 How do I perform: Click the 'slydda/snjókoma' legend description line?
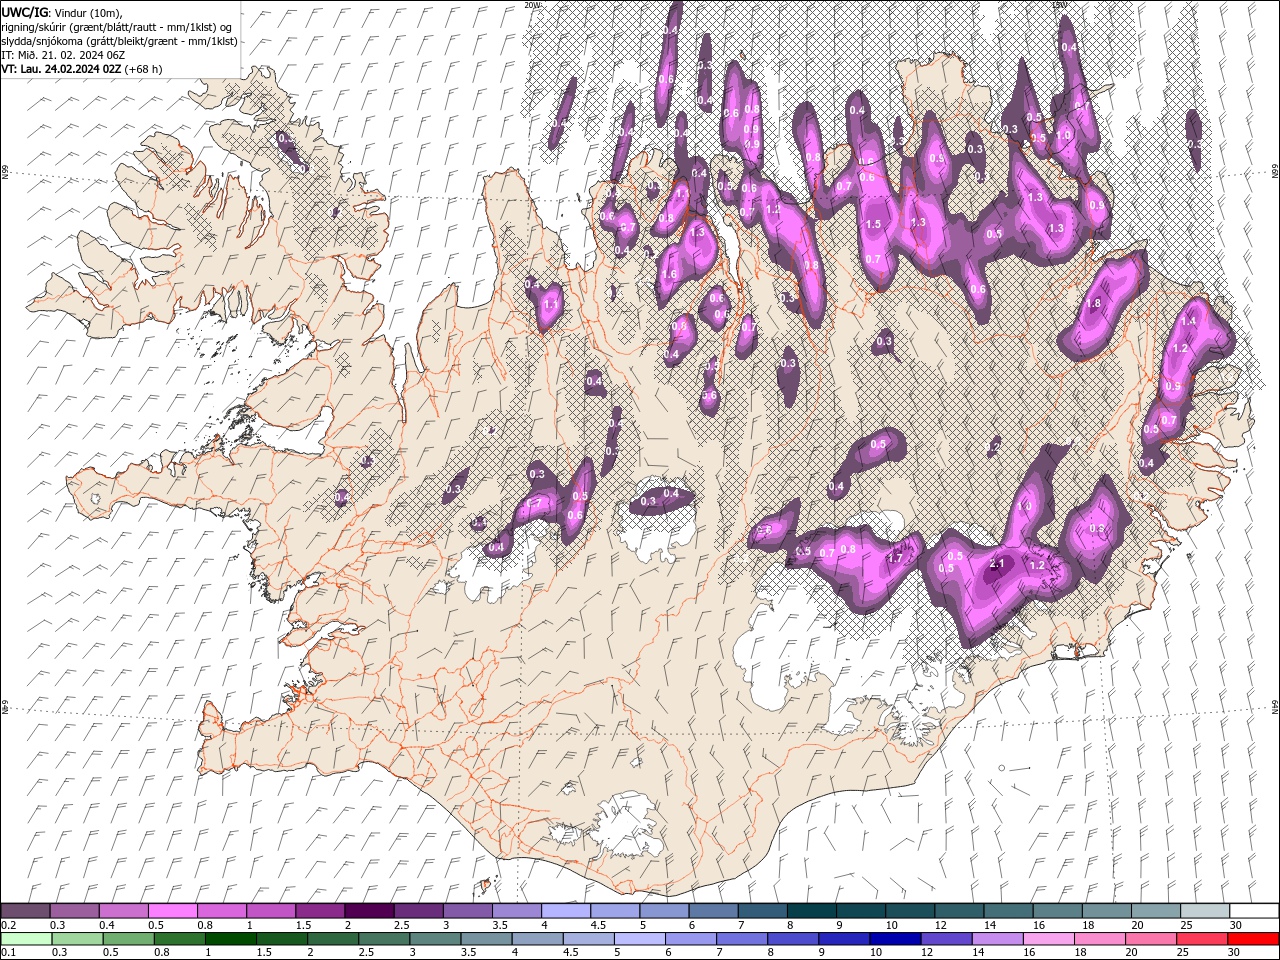pos(119,41)
